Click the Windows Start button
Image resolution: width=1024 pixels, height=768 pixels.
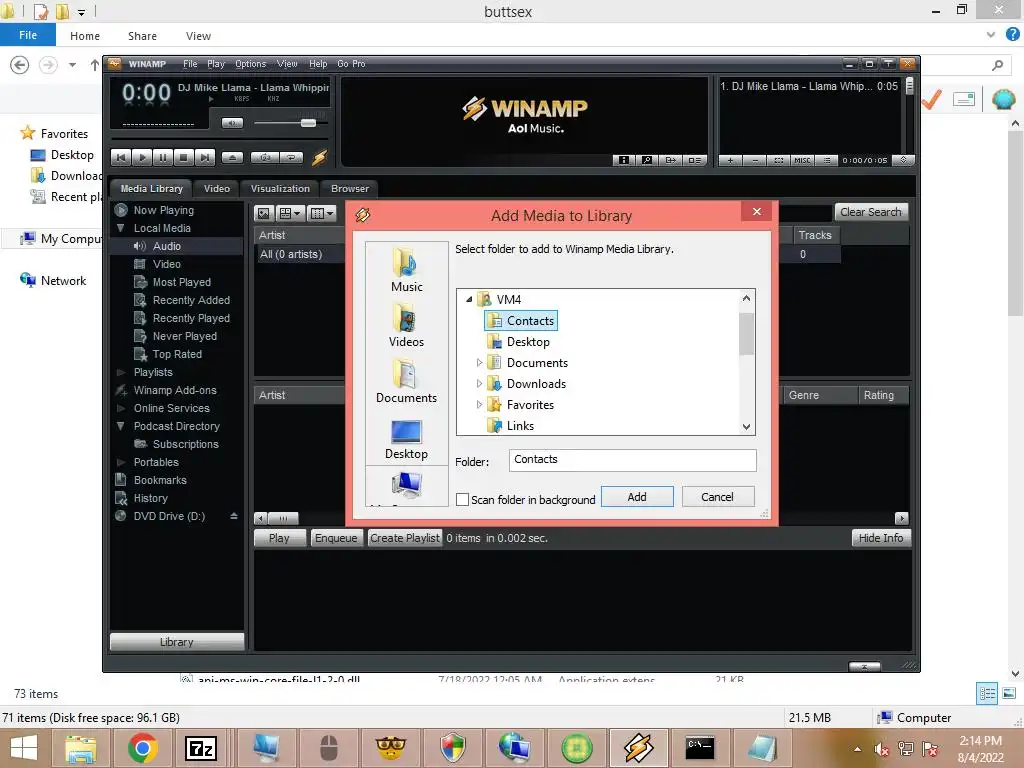(x=24, y=748)
